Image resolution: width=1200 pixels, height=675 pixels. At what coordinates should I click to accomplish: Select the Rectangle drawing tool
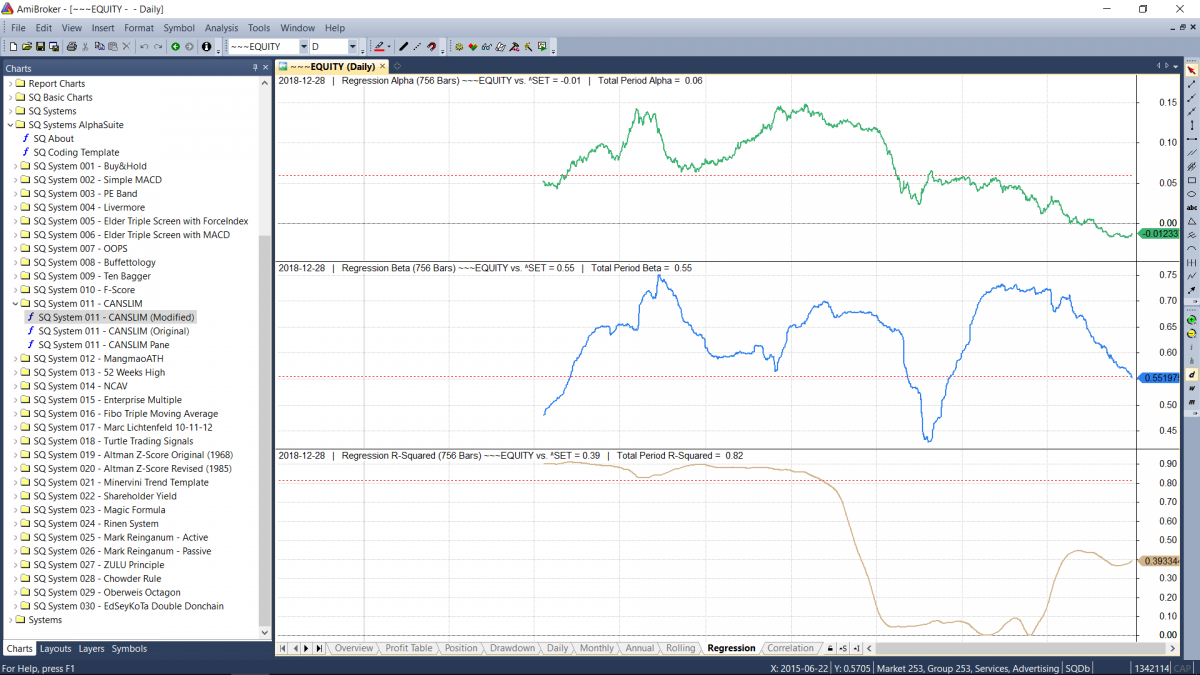click(x=1192, y=180)
